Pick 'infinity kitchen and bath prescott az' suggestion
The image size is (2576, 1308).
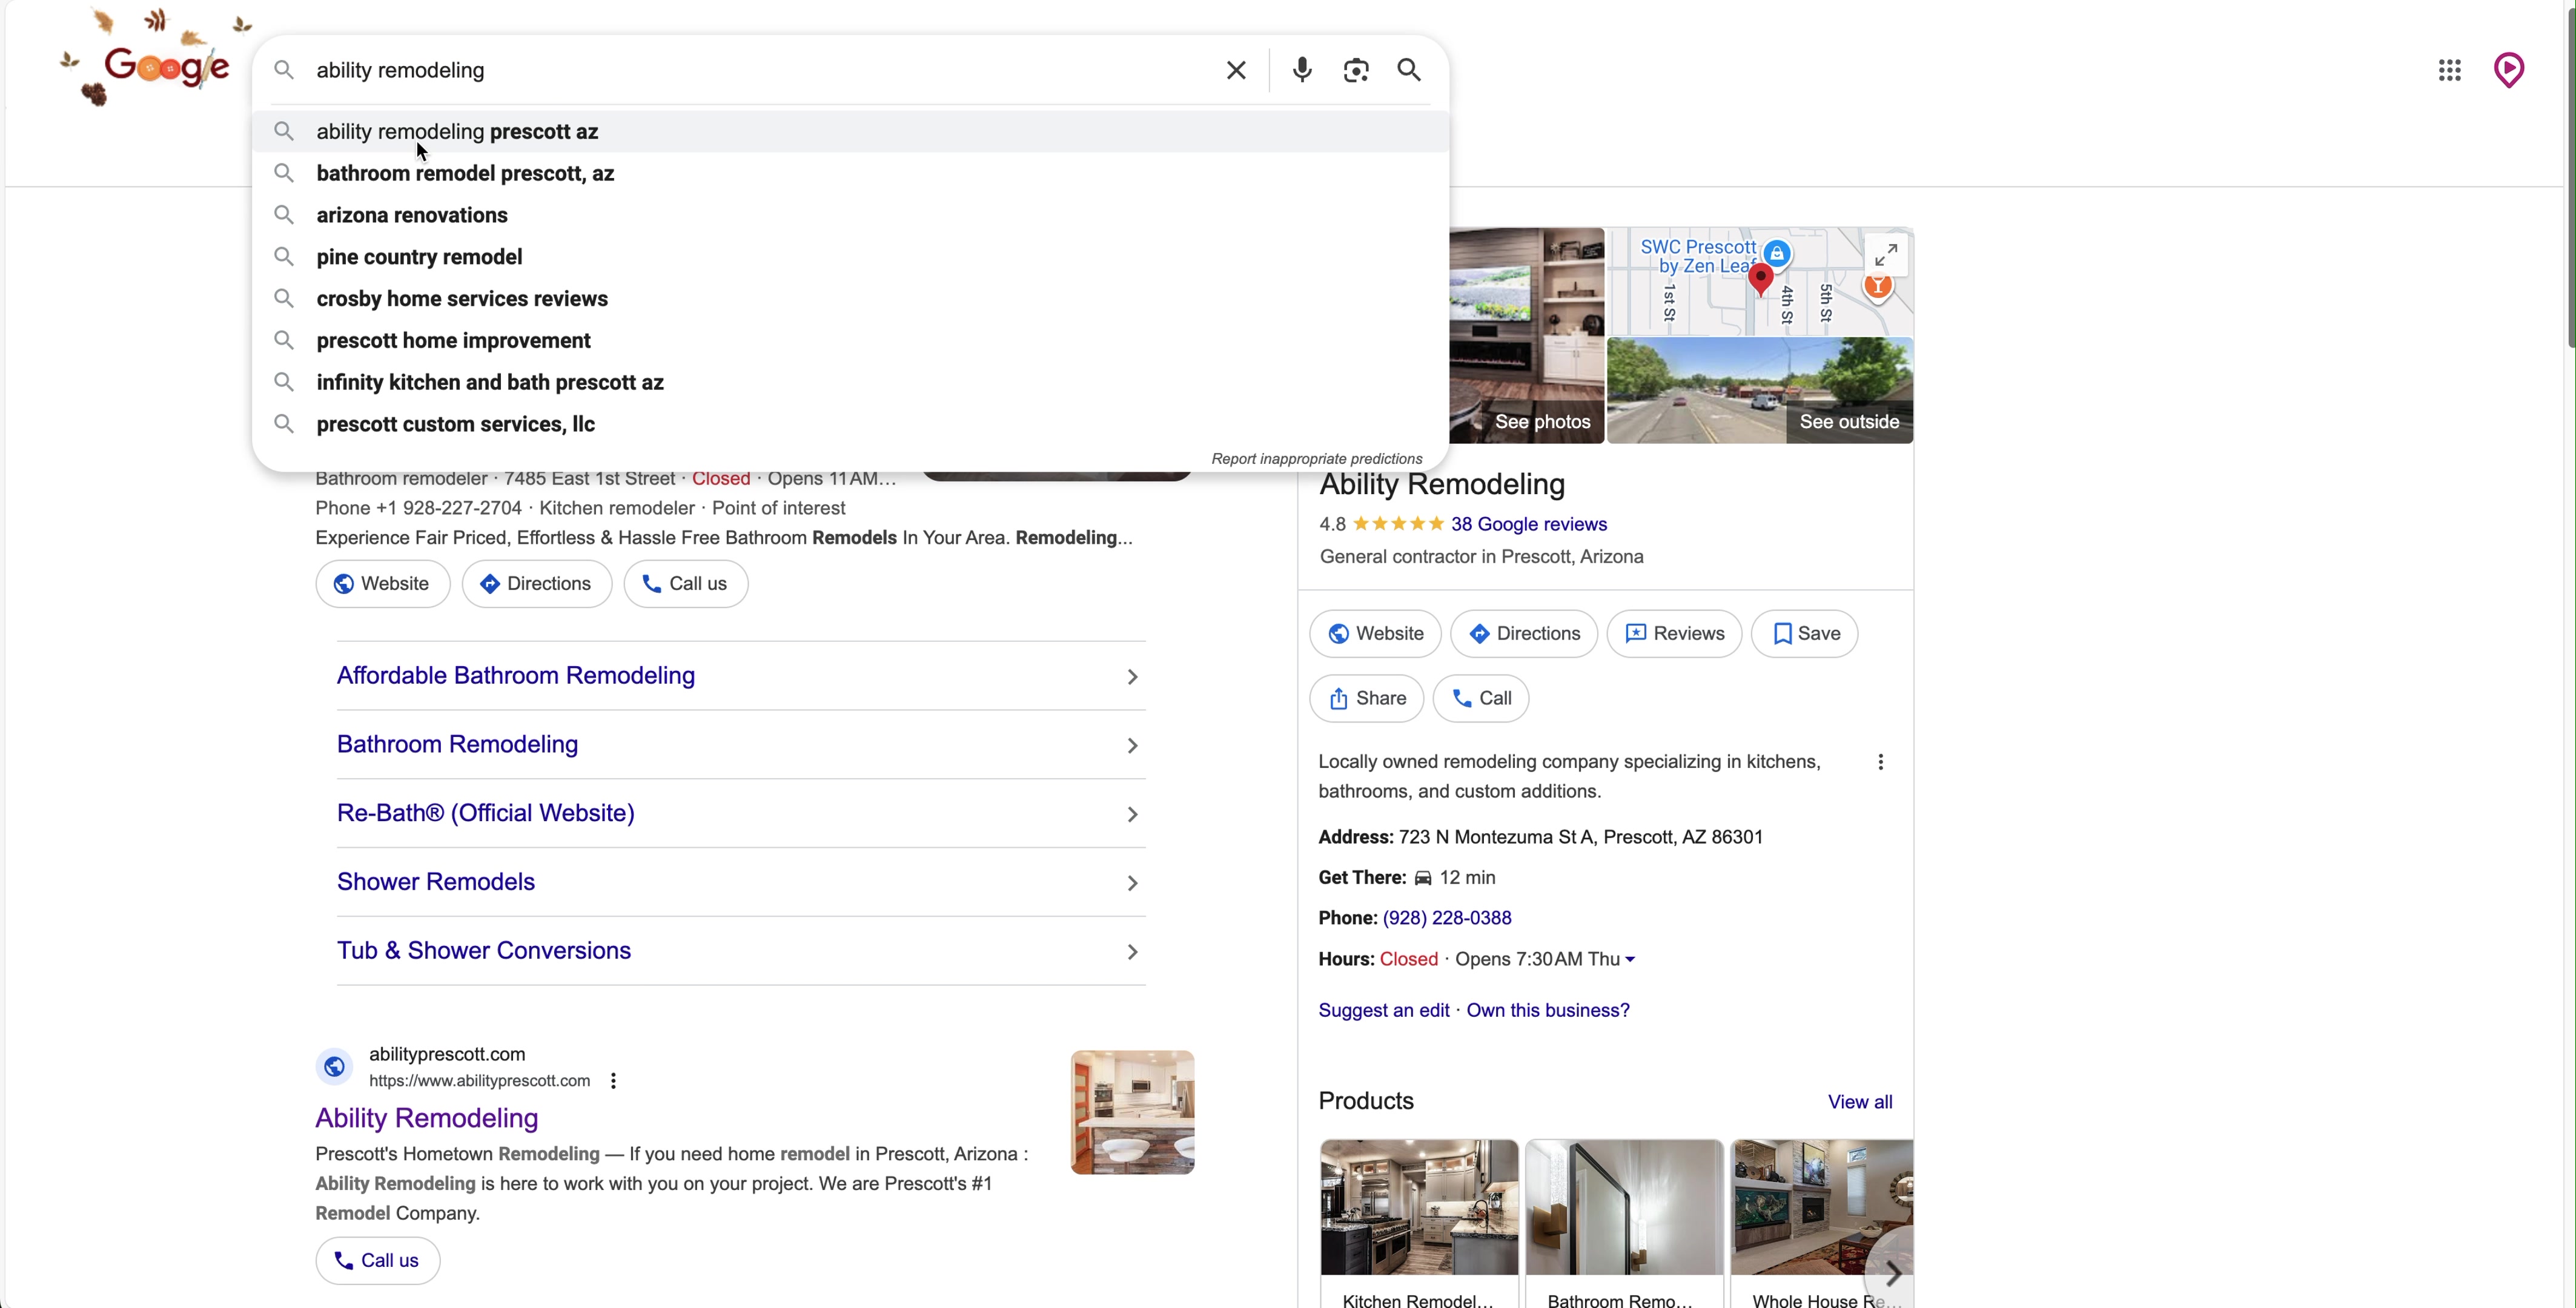tap(490, 382)
